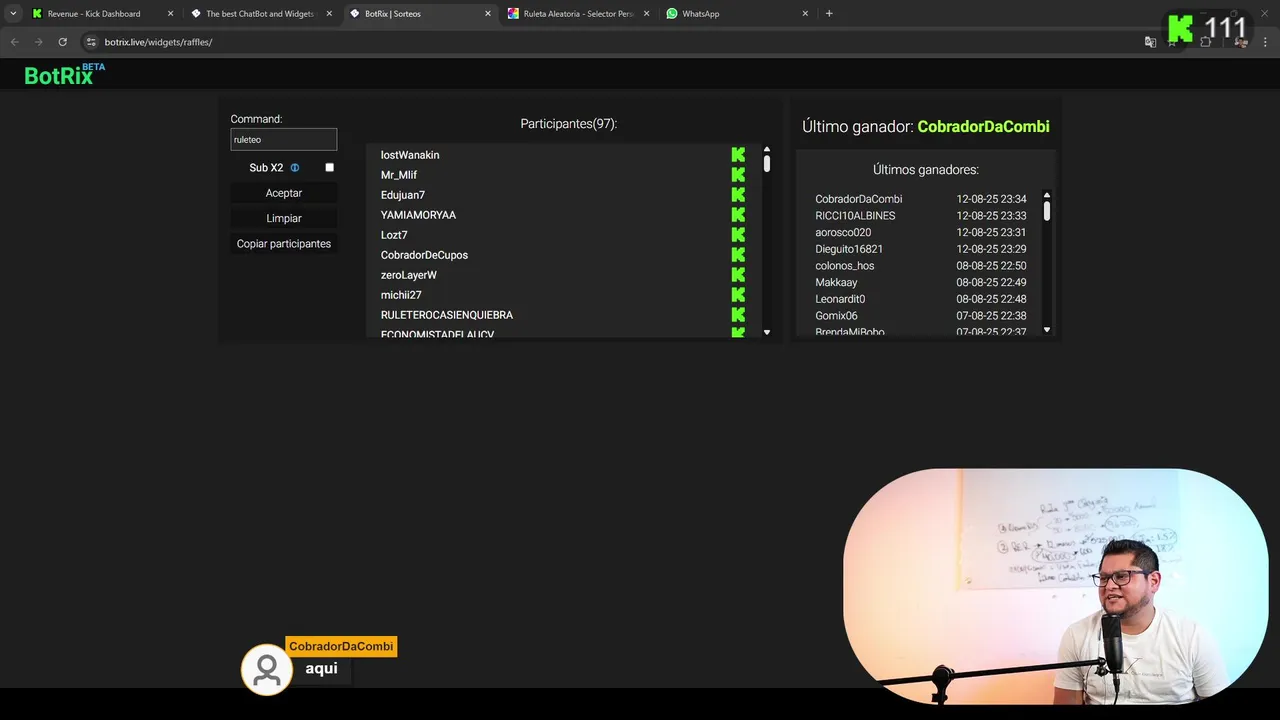
Task: Open The best ChatBot and Widgets tab
Action: tap(262, 14)
